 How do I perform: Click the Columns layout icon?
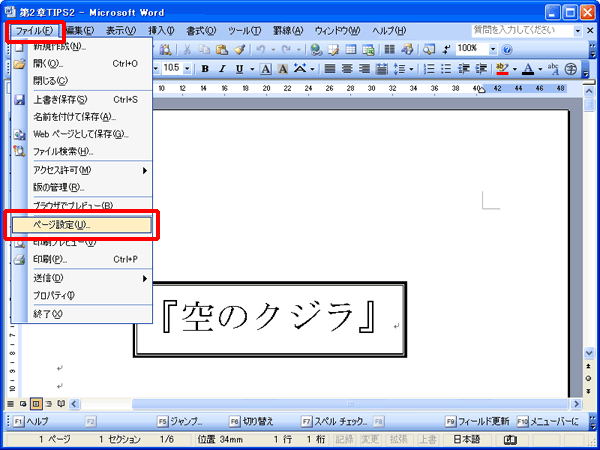pyautogui.click(x=390, y=49)
